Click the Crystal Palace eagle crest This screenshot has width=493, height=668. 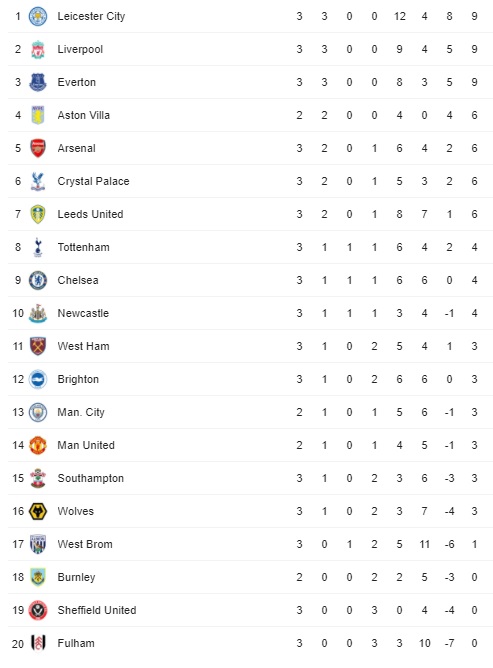click(37, 181)
